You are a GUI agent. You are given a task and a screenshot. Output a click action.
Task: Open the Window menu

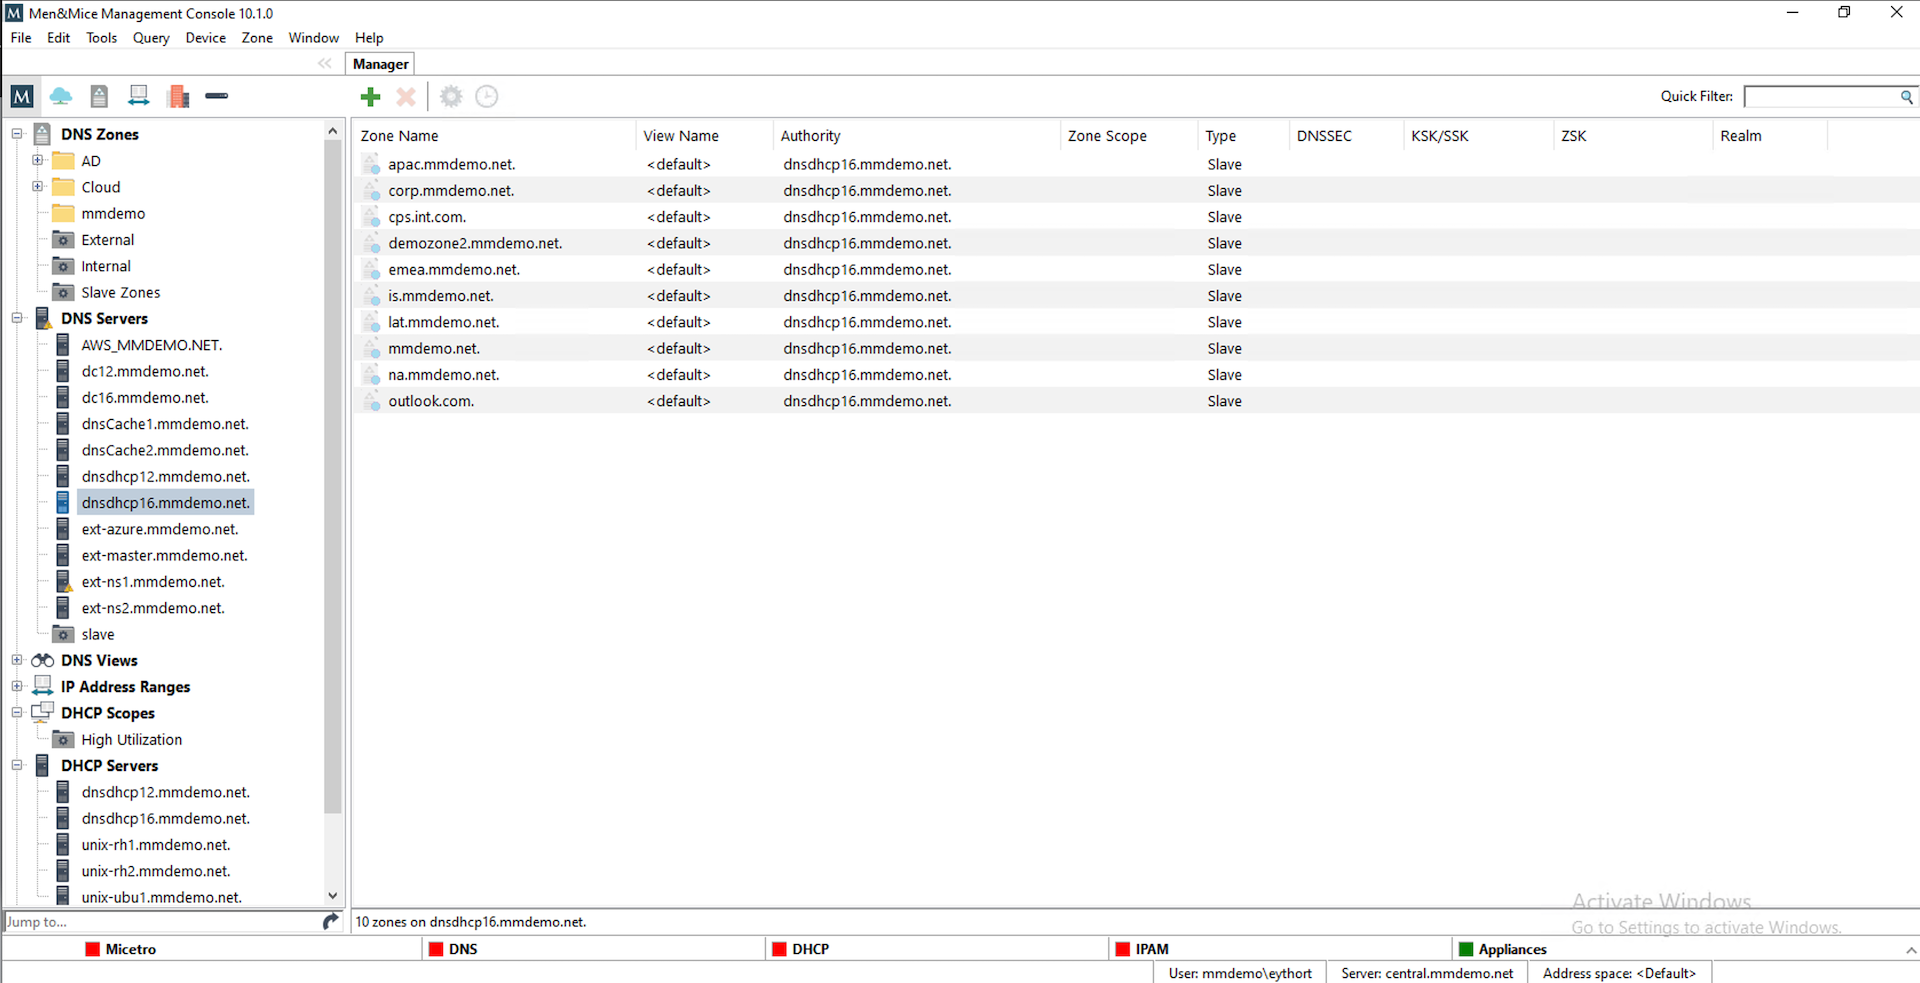pyautogui.click(x=314, y=38)
